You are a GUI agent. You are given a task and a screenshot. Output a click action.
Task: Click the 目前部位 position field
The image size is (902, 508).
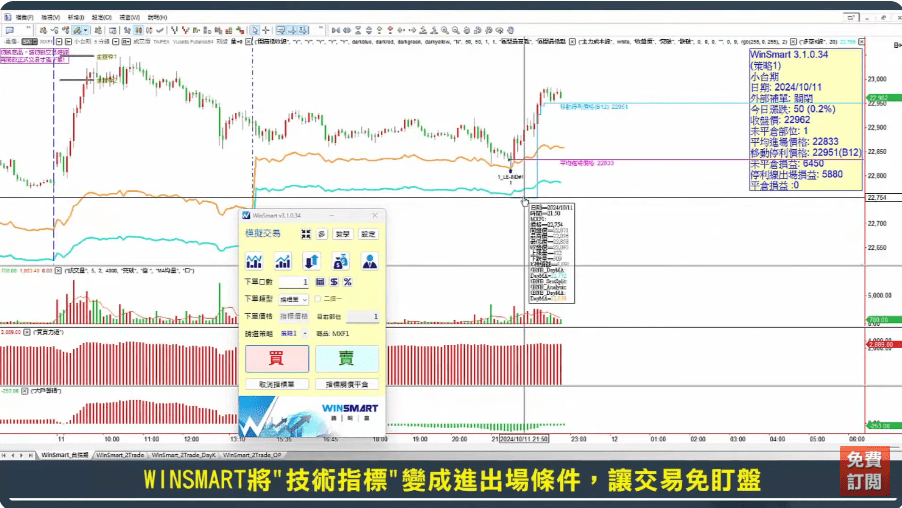[362, 316]
